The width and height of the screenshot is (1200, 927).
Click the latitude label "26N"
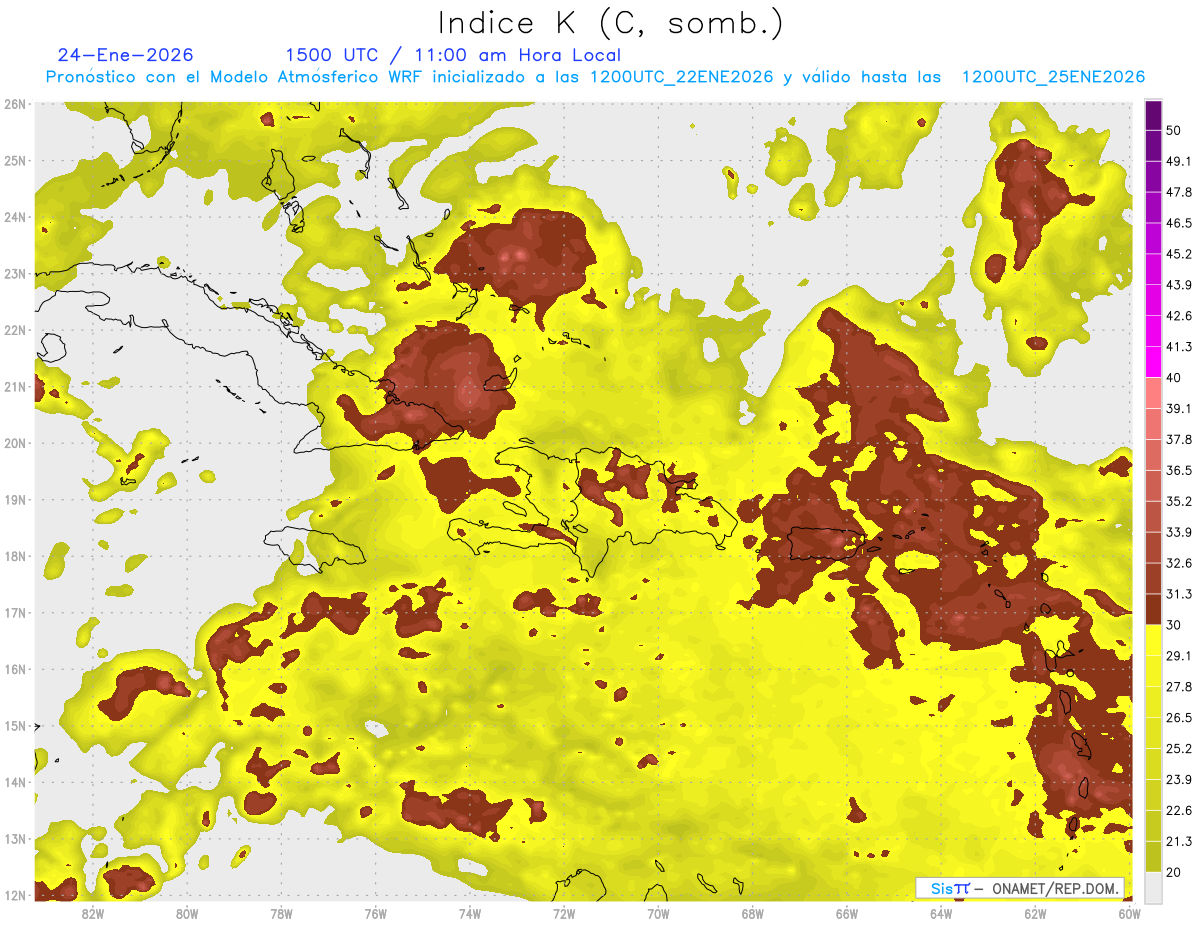tap(15, 104)
